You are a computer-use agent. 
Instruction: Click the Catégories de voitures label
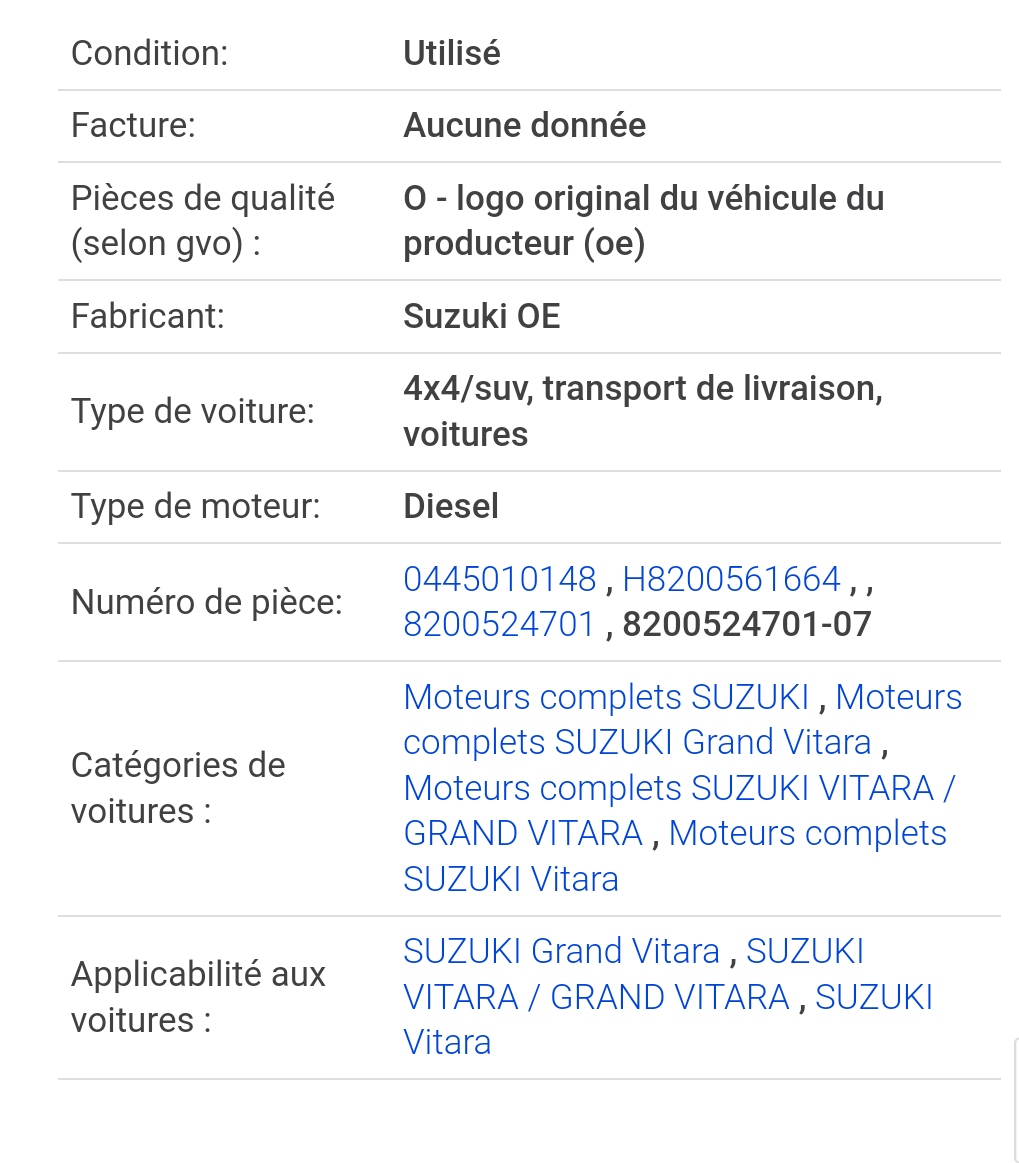[x=178, y=788]
